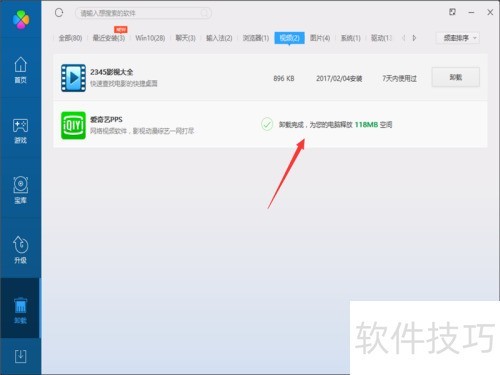
Task: Select the highlighted 视频(2) tab
Action: coord(289,38)
